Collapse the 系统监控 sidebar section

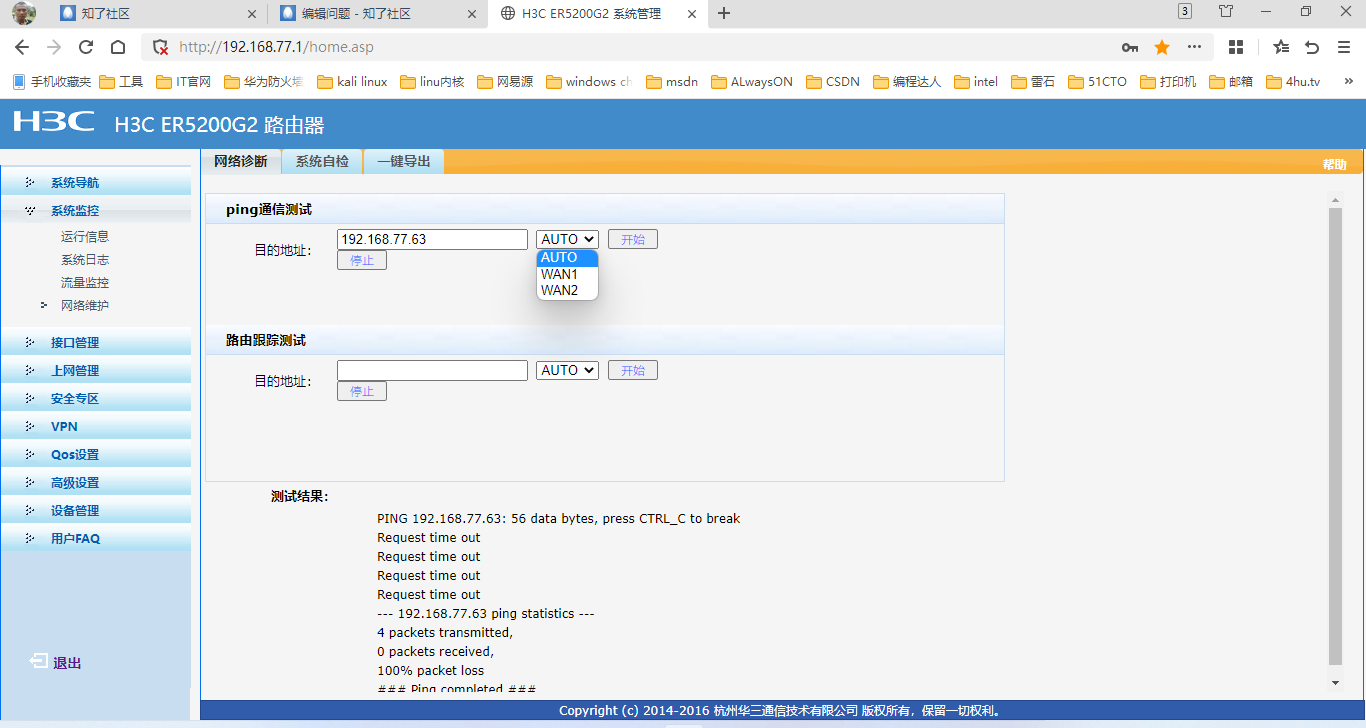96,211
